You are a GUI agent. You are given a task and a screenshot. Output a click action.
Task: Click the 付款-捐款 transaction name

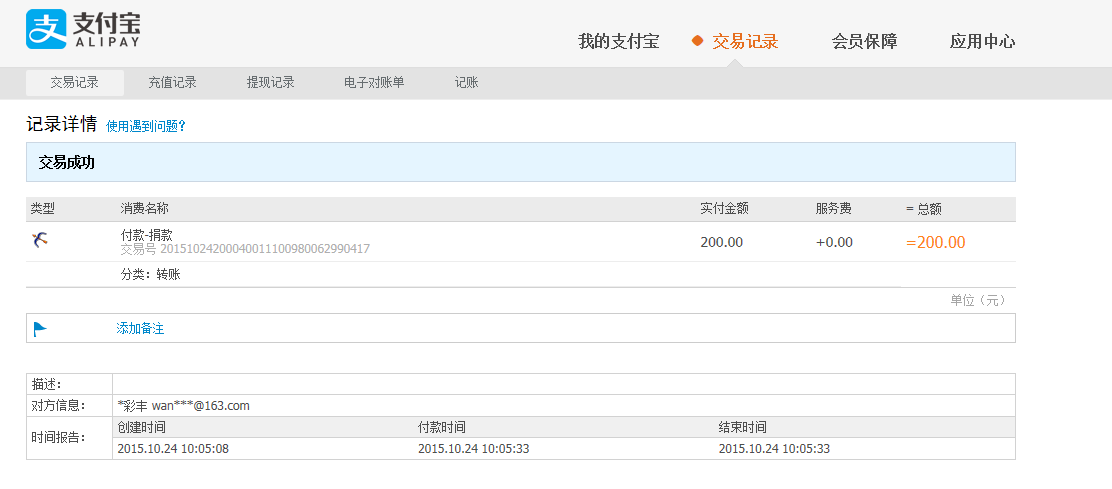146,234
